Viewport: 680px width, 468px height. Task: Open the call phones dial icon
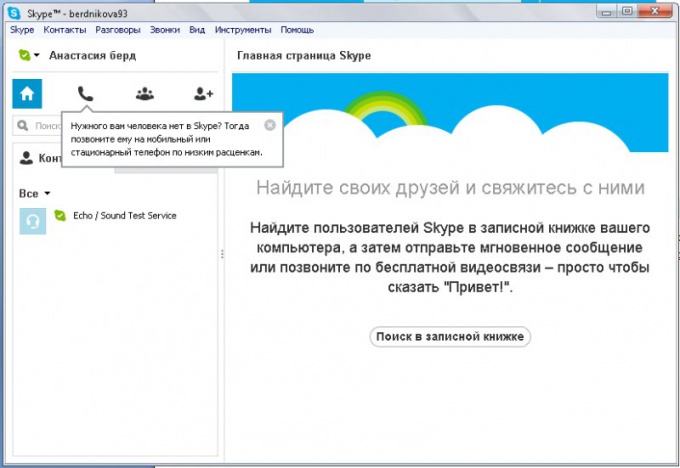[85, 94]
